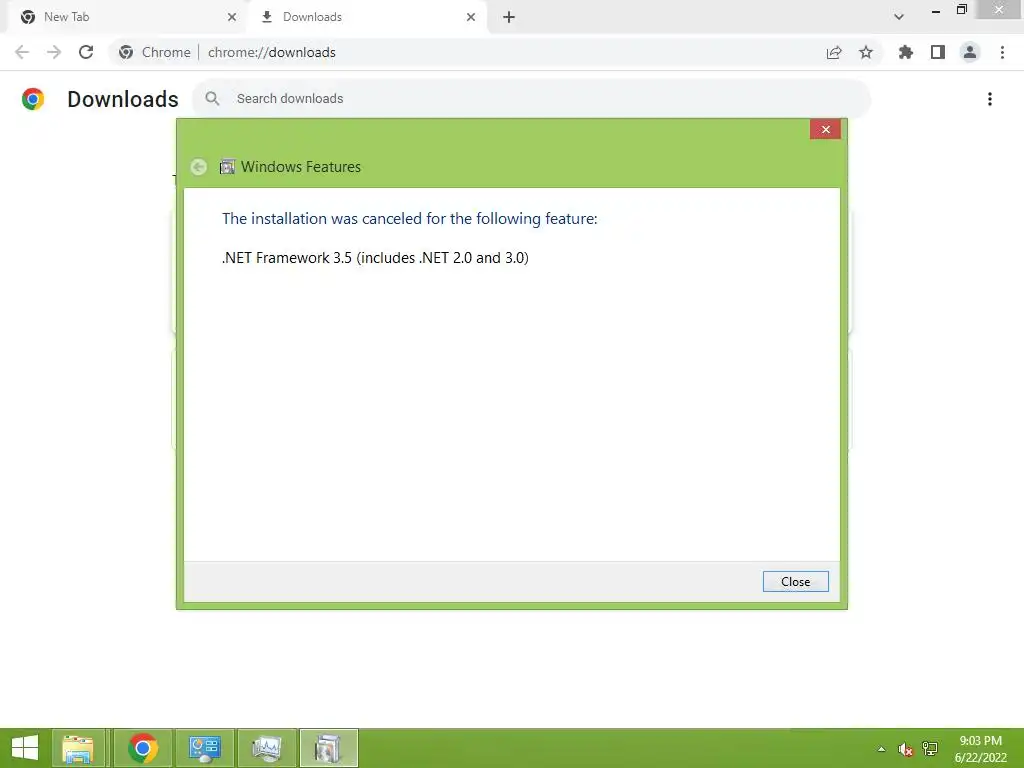The image size is (1024, 768).
Task: Go back in Chrome browser
Action: point(22,52)
